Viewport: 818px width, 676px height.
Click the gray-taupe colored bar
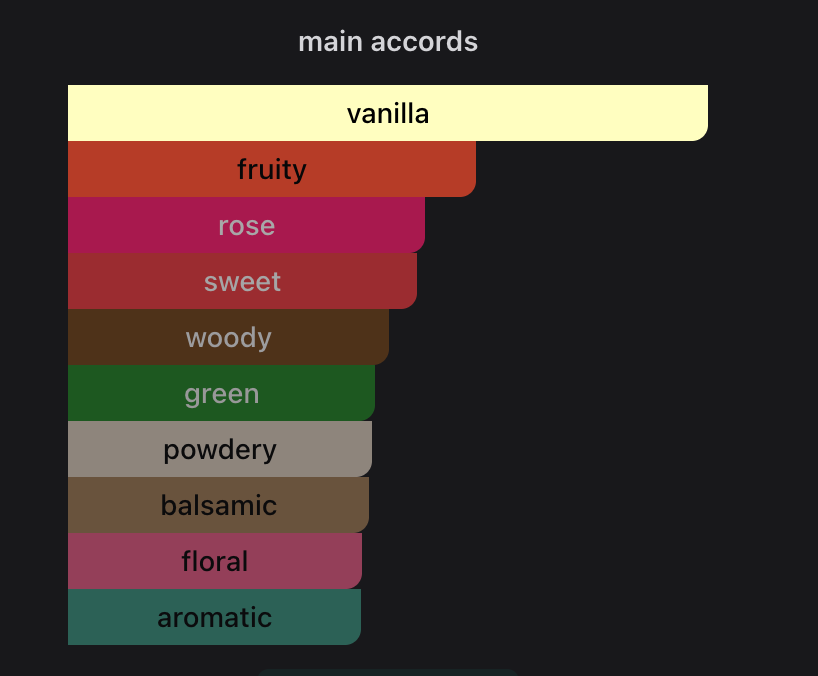220,449
